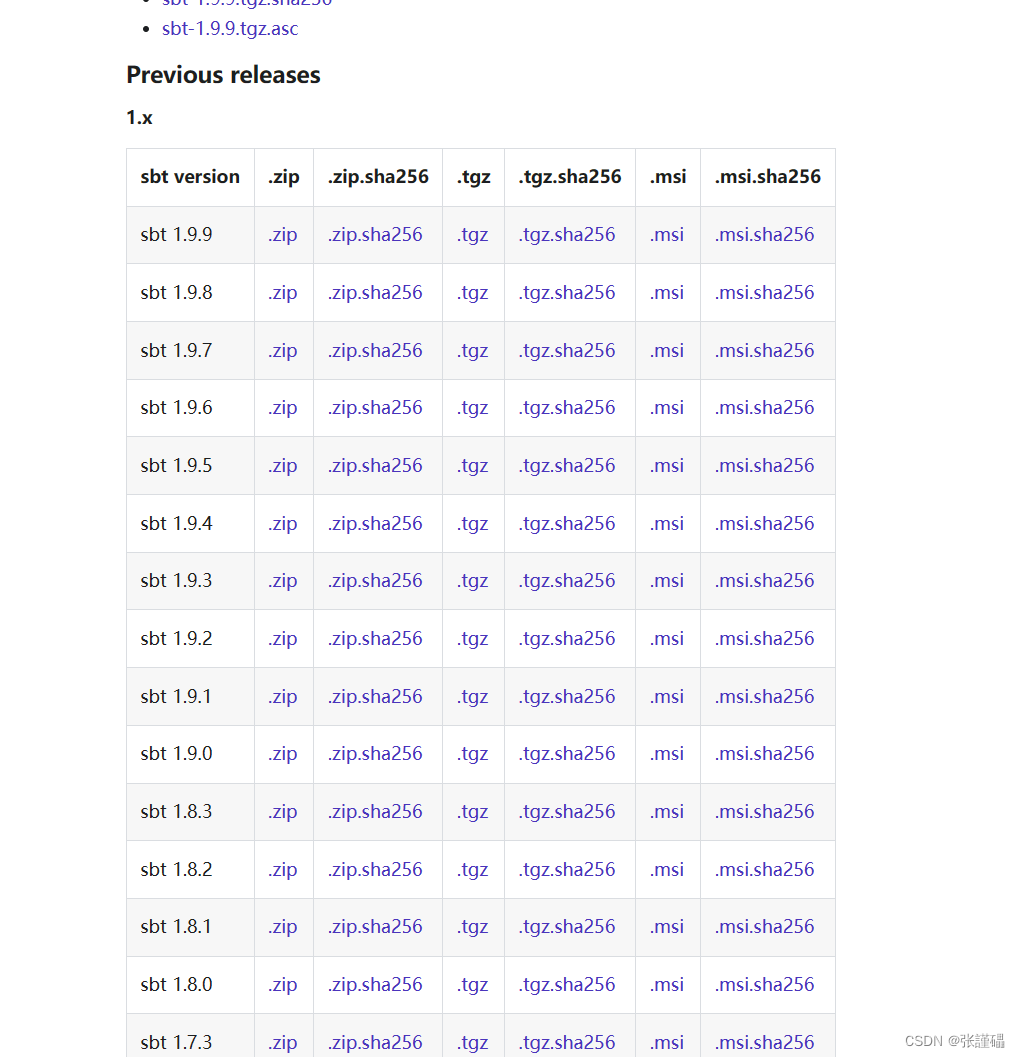This screenshot has width=1020, height=1057.
Task: Open .tgz.sha256 for sbt 1.9.5
Action: click(x=567, y=466)
